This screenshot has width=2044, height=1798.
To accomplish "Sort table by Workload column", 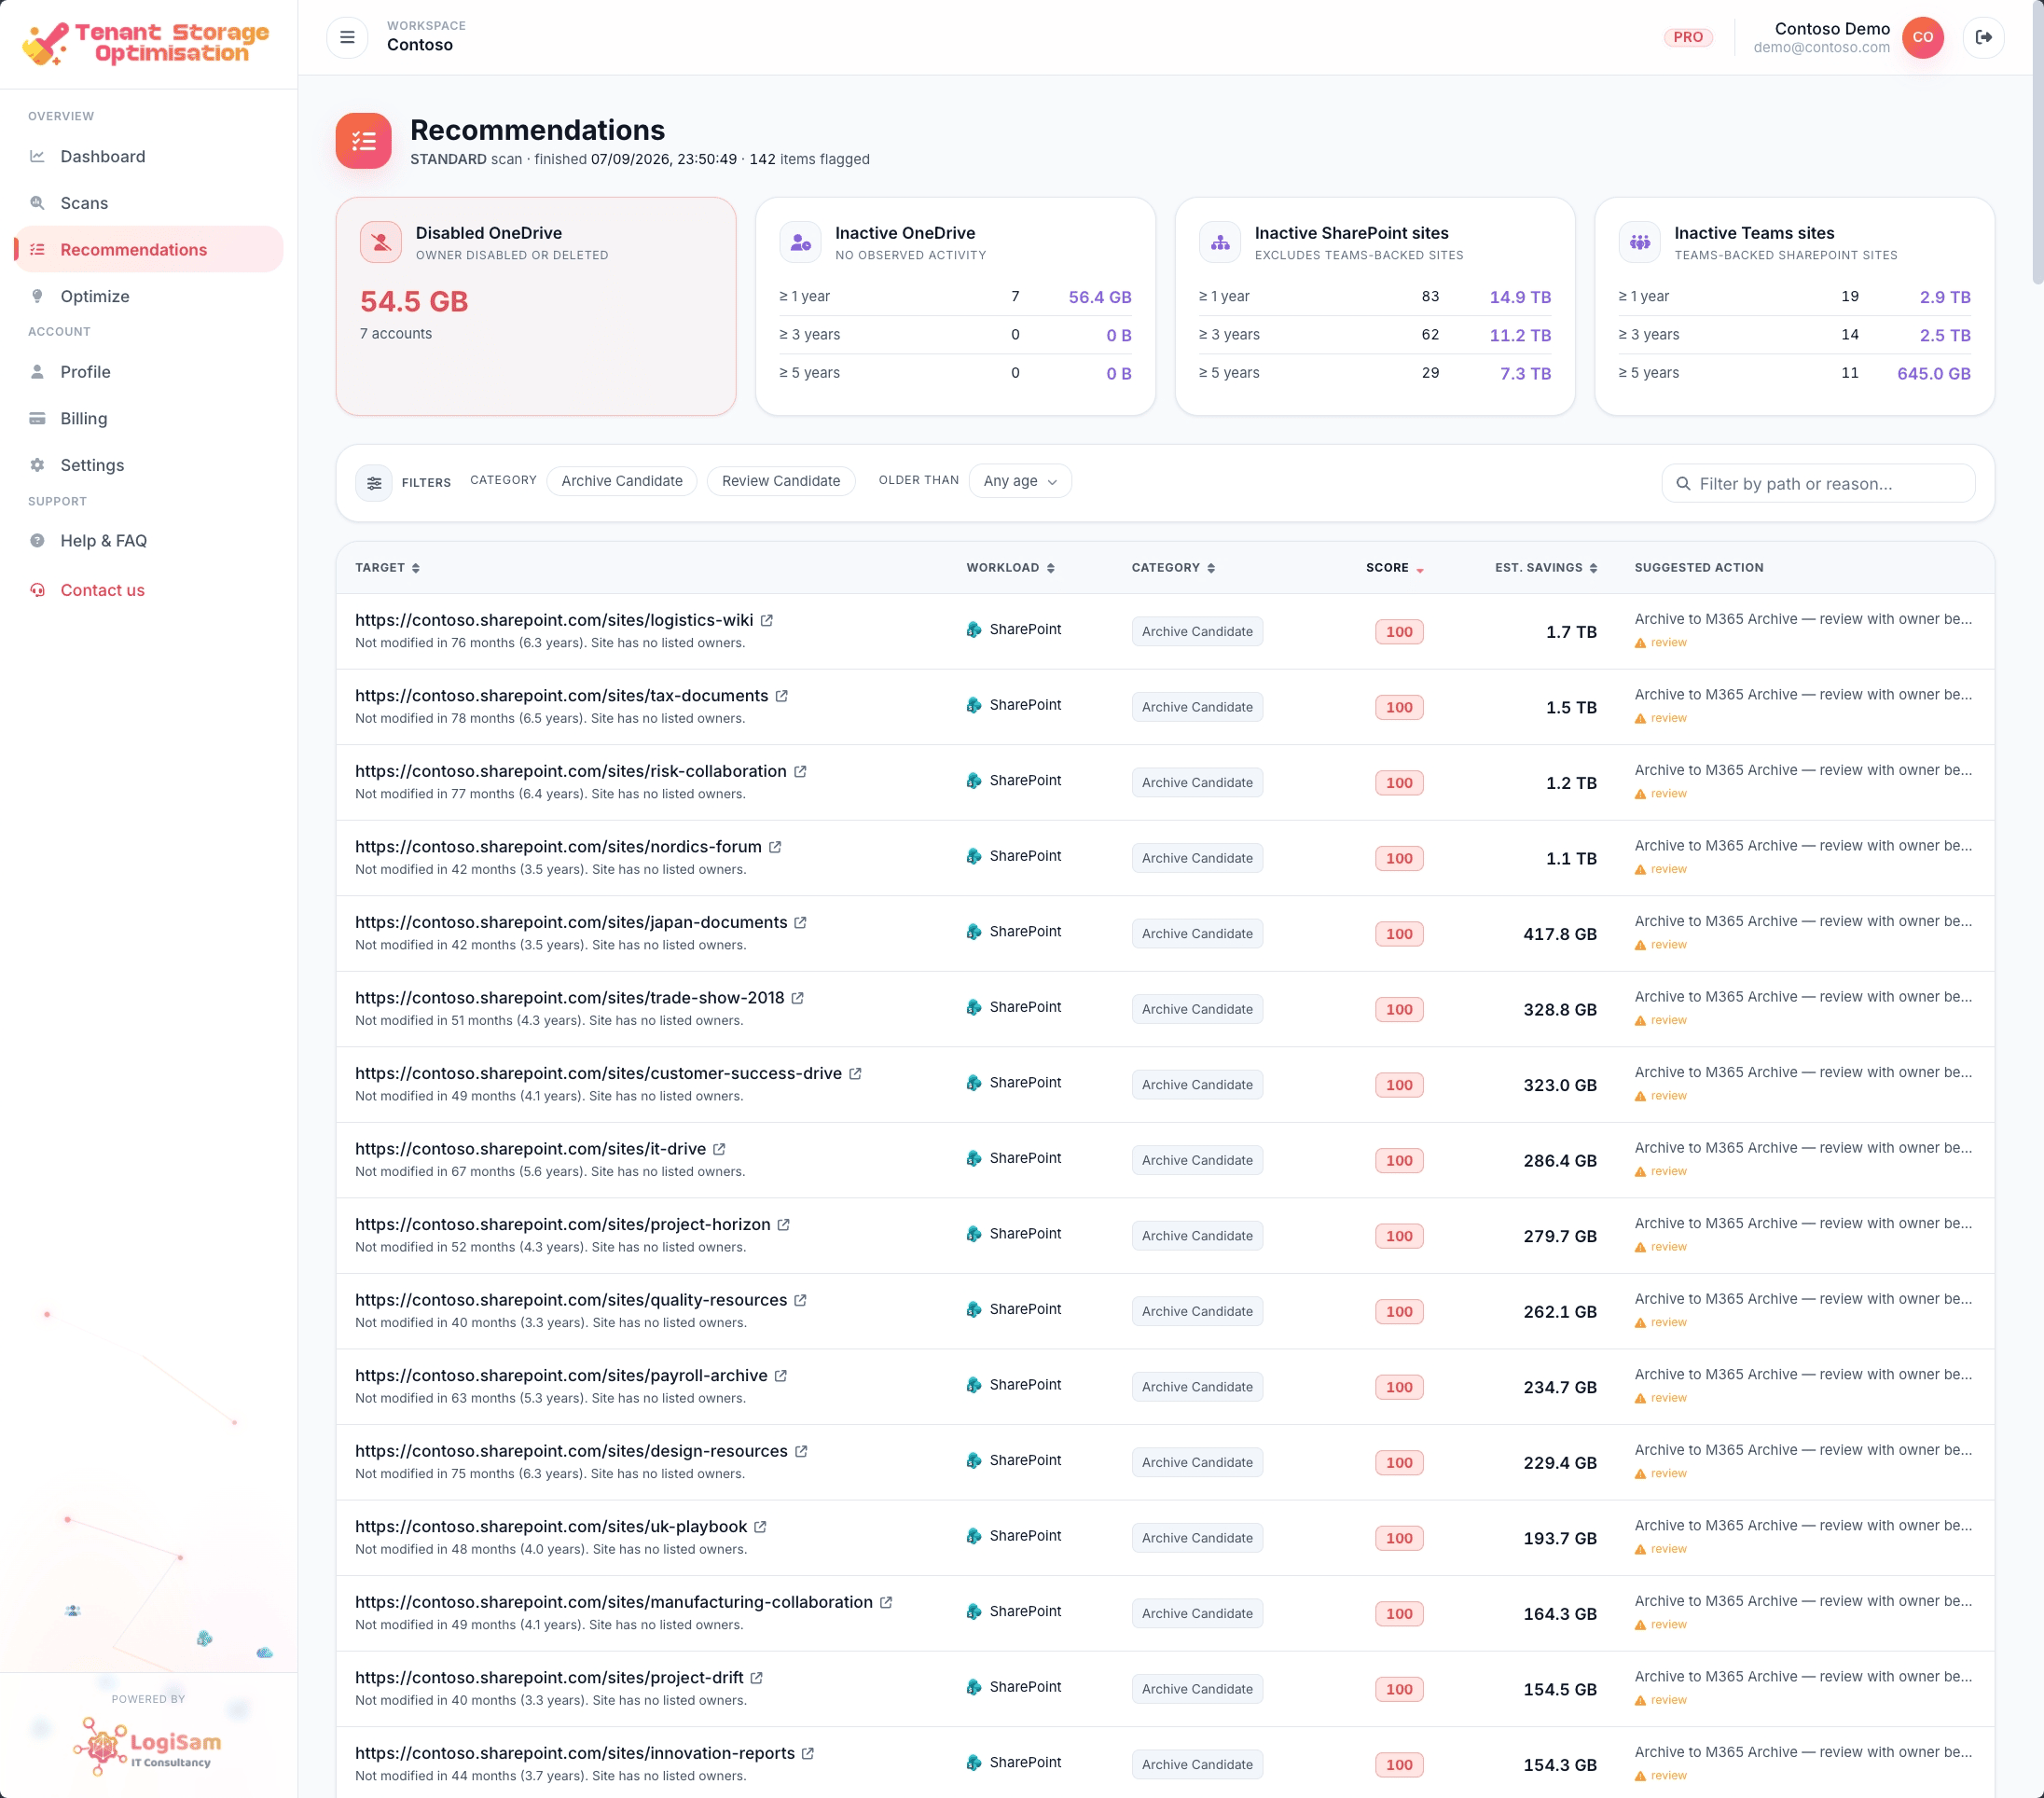I will click(1010, 568).
